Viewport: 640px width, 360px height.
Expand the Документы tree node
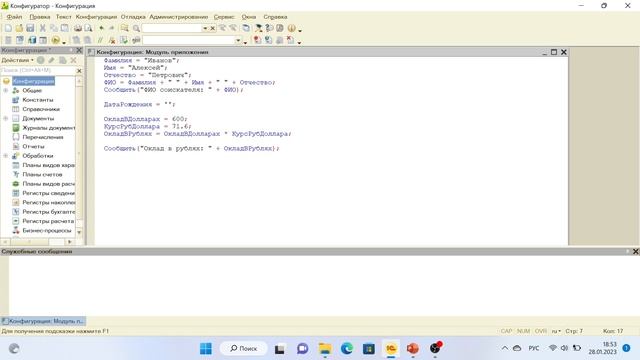6,118
